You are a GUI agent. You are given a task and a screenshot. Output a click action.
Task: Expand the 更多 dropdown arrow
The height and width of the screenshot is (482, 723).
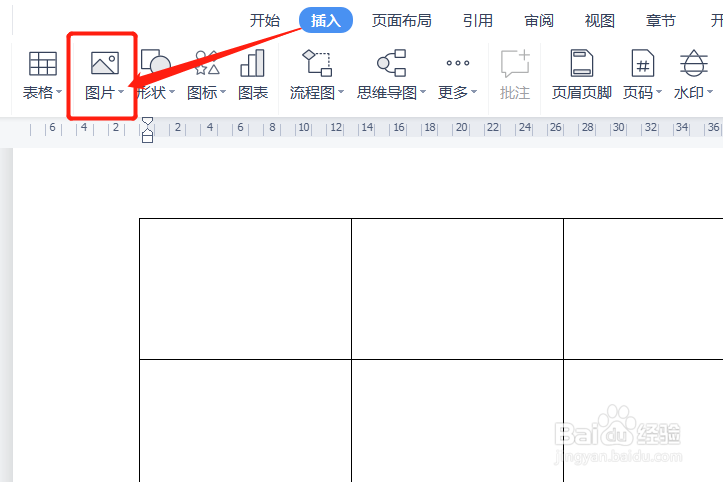click(474, 92)
